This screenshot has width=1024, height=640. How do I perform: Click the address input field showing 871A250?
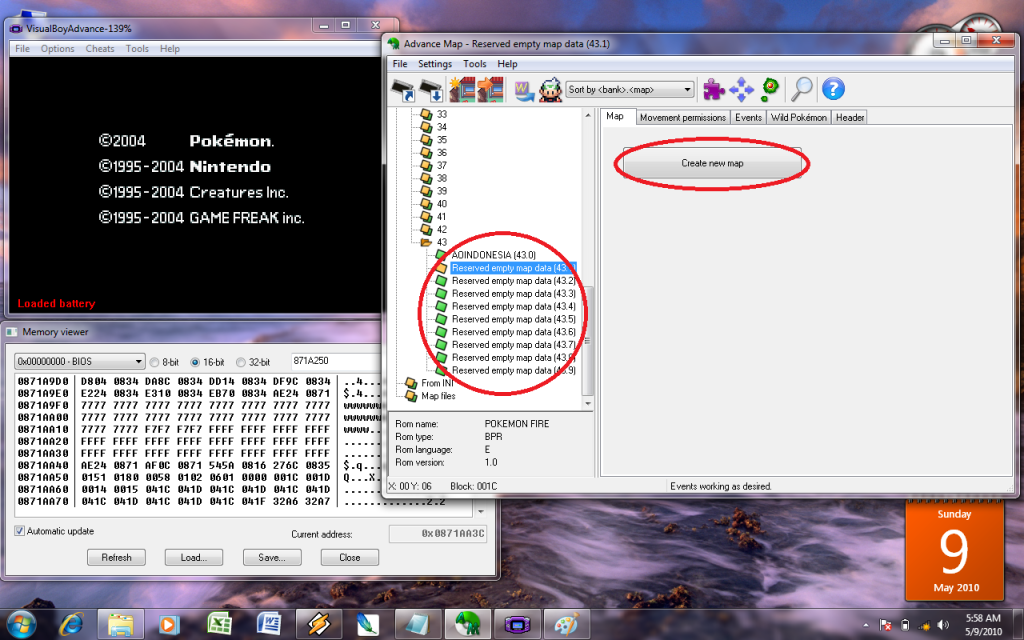(x=336, y=361)
